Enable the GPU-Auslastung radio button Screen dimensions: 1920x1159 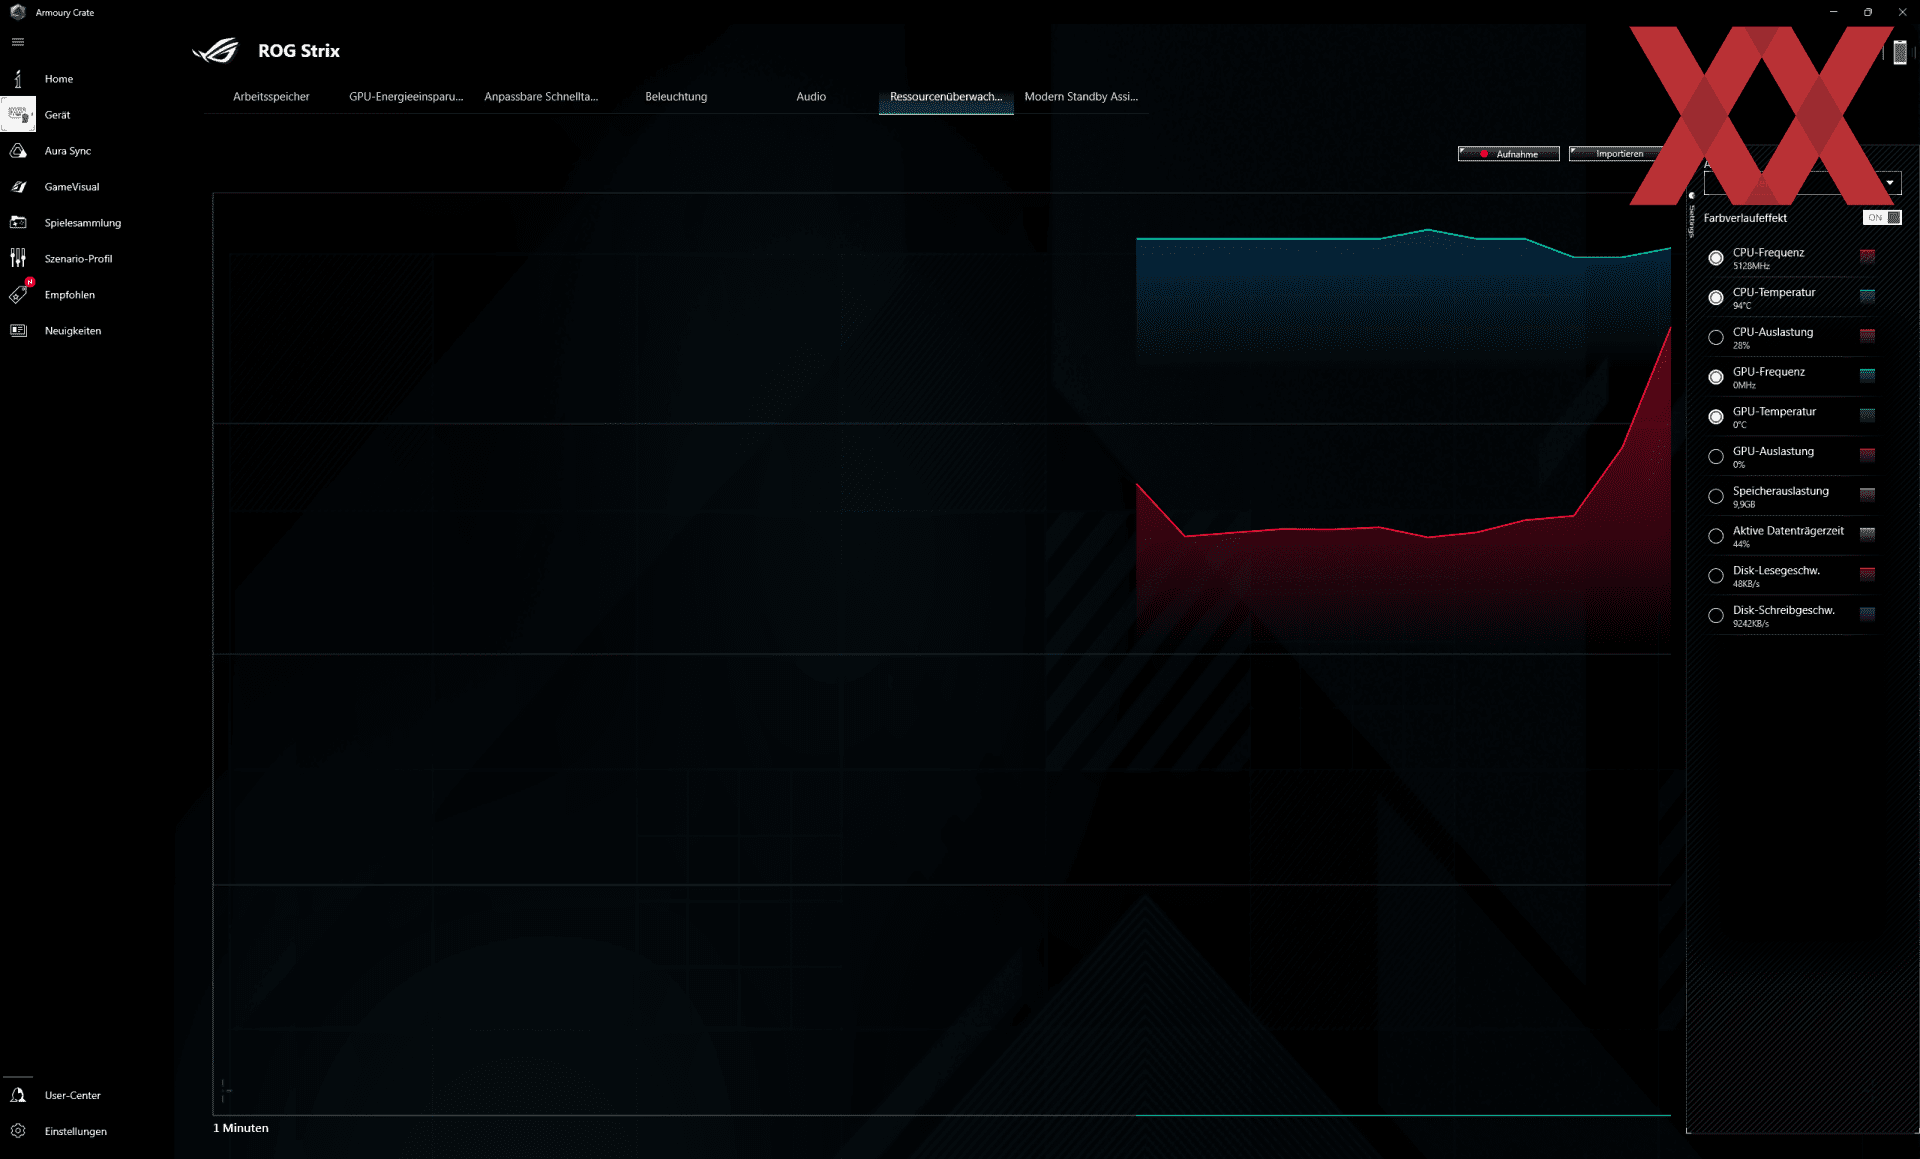(x=1716, y=457)
